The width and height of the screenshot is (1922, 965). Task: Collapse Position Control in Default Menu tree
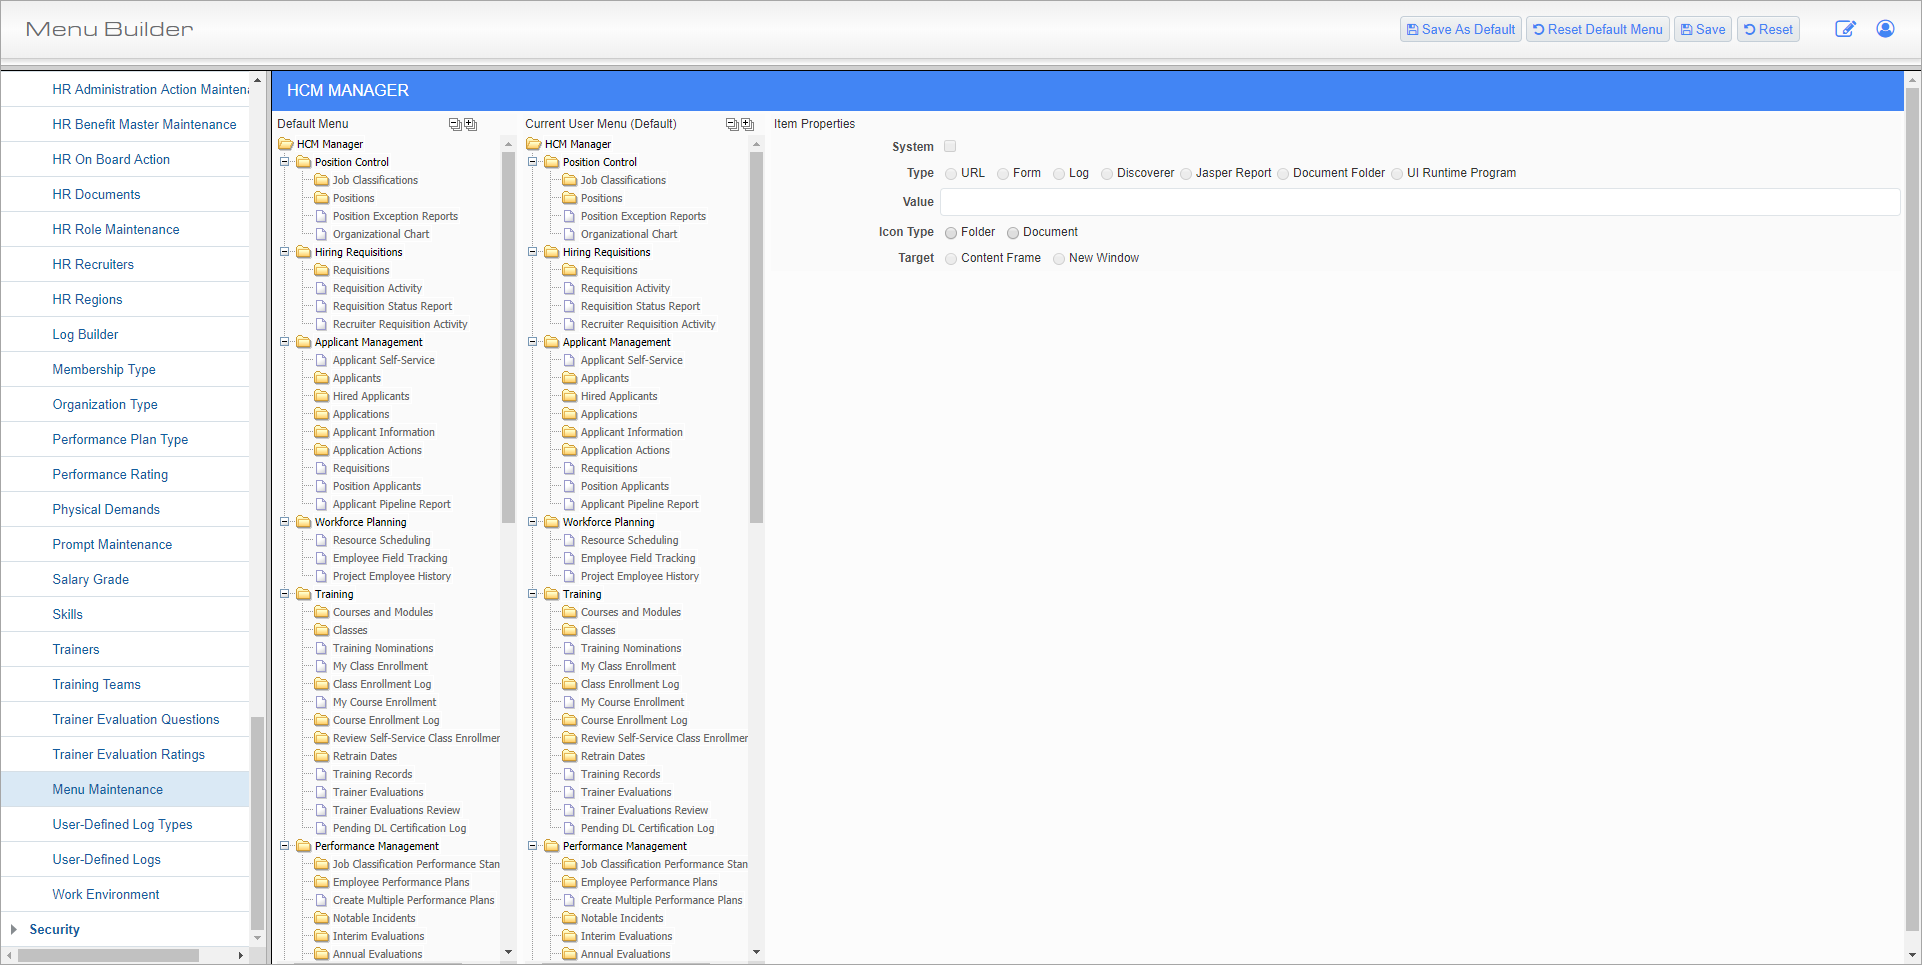pyautogui.click(x=285, y=162)
